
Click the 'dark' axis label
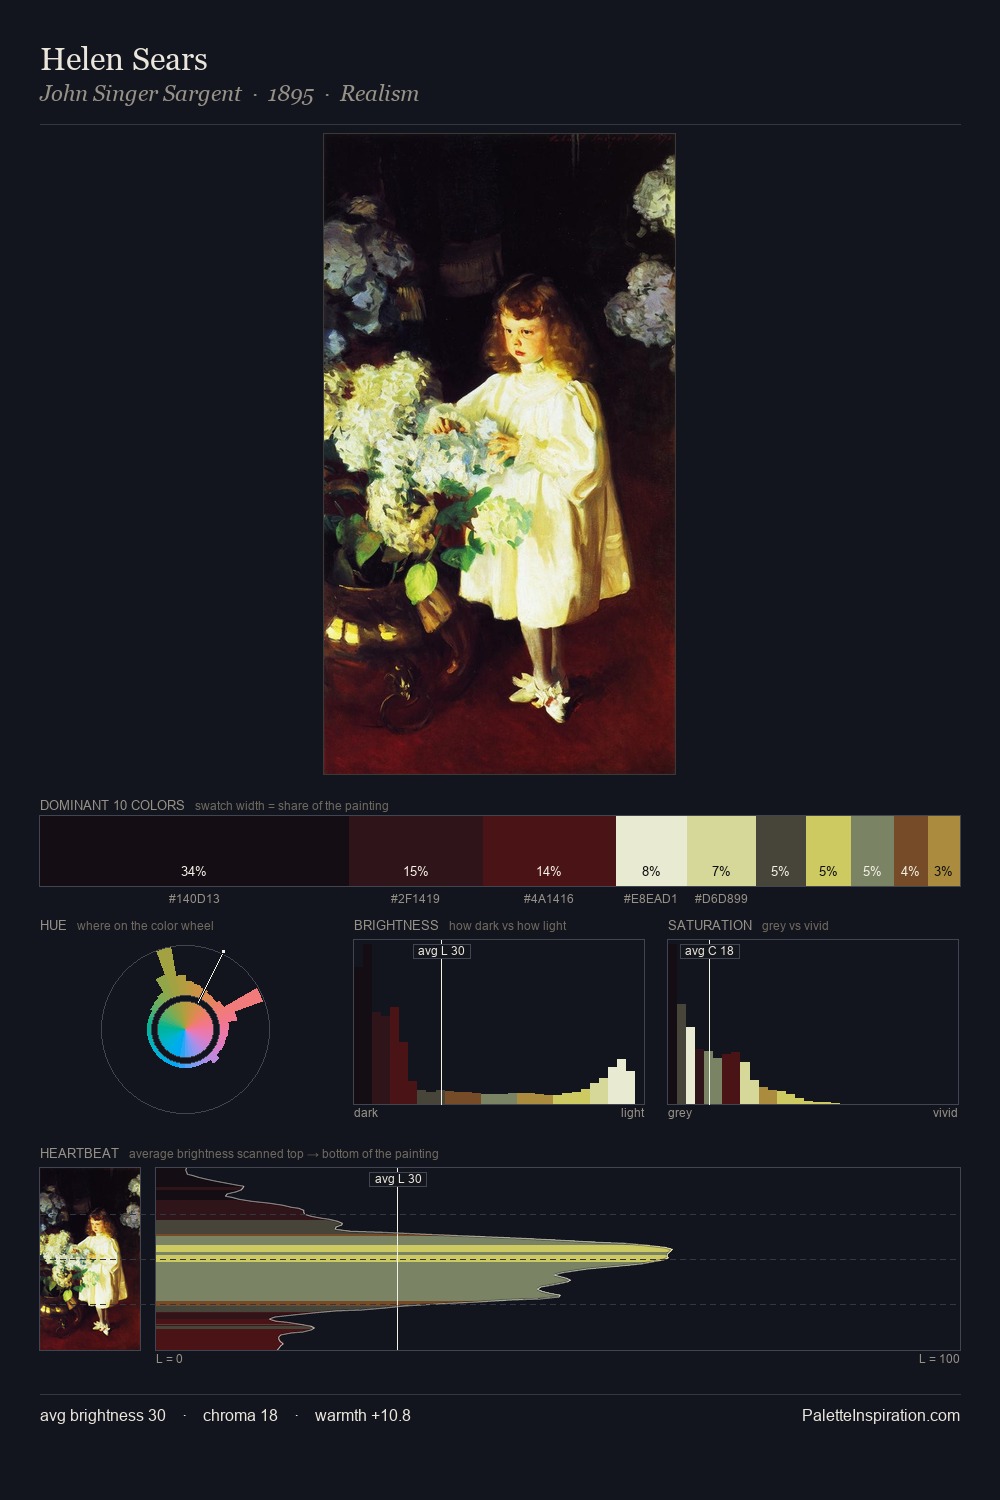click(x=366, y=1113)
